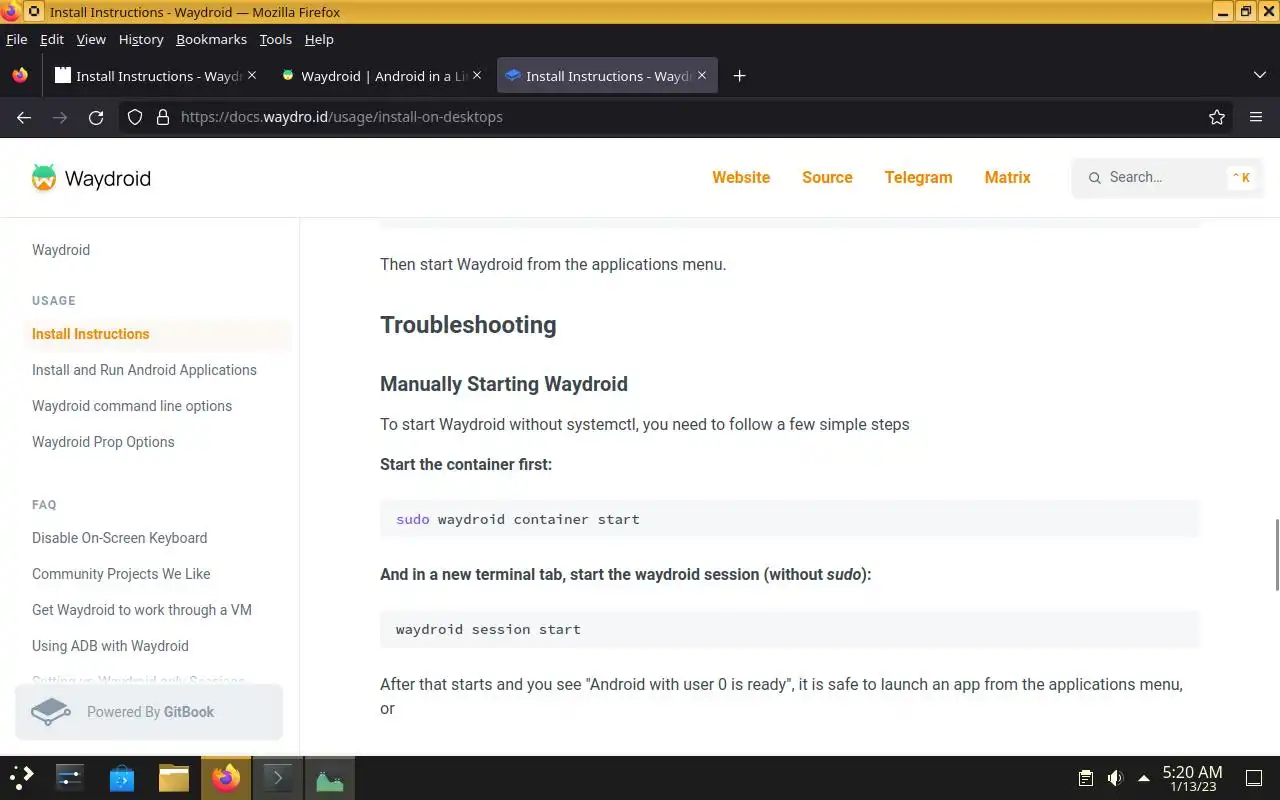Viewport: 1280px width, 800px height.
Task: Open the View menu
Action: (91, 39)
